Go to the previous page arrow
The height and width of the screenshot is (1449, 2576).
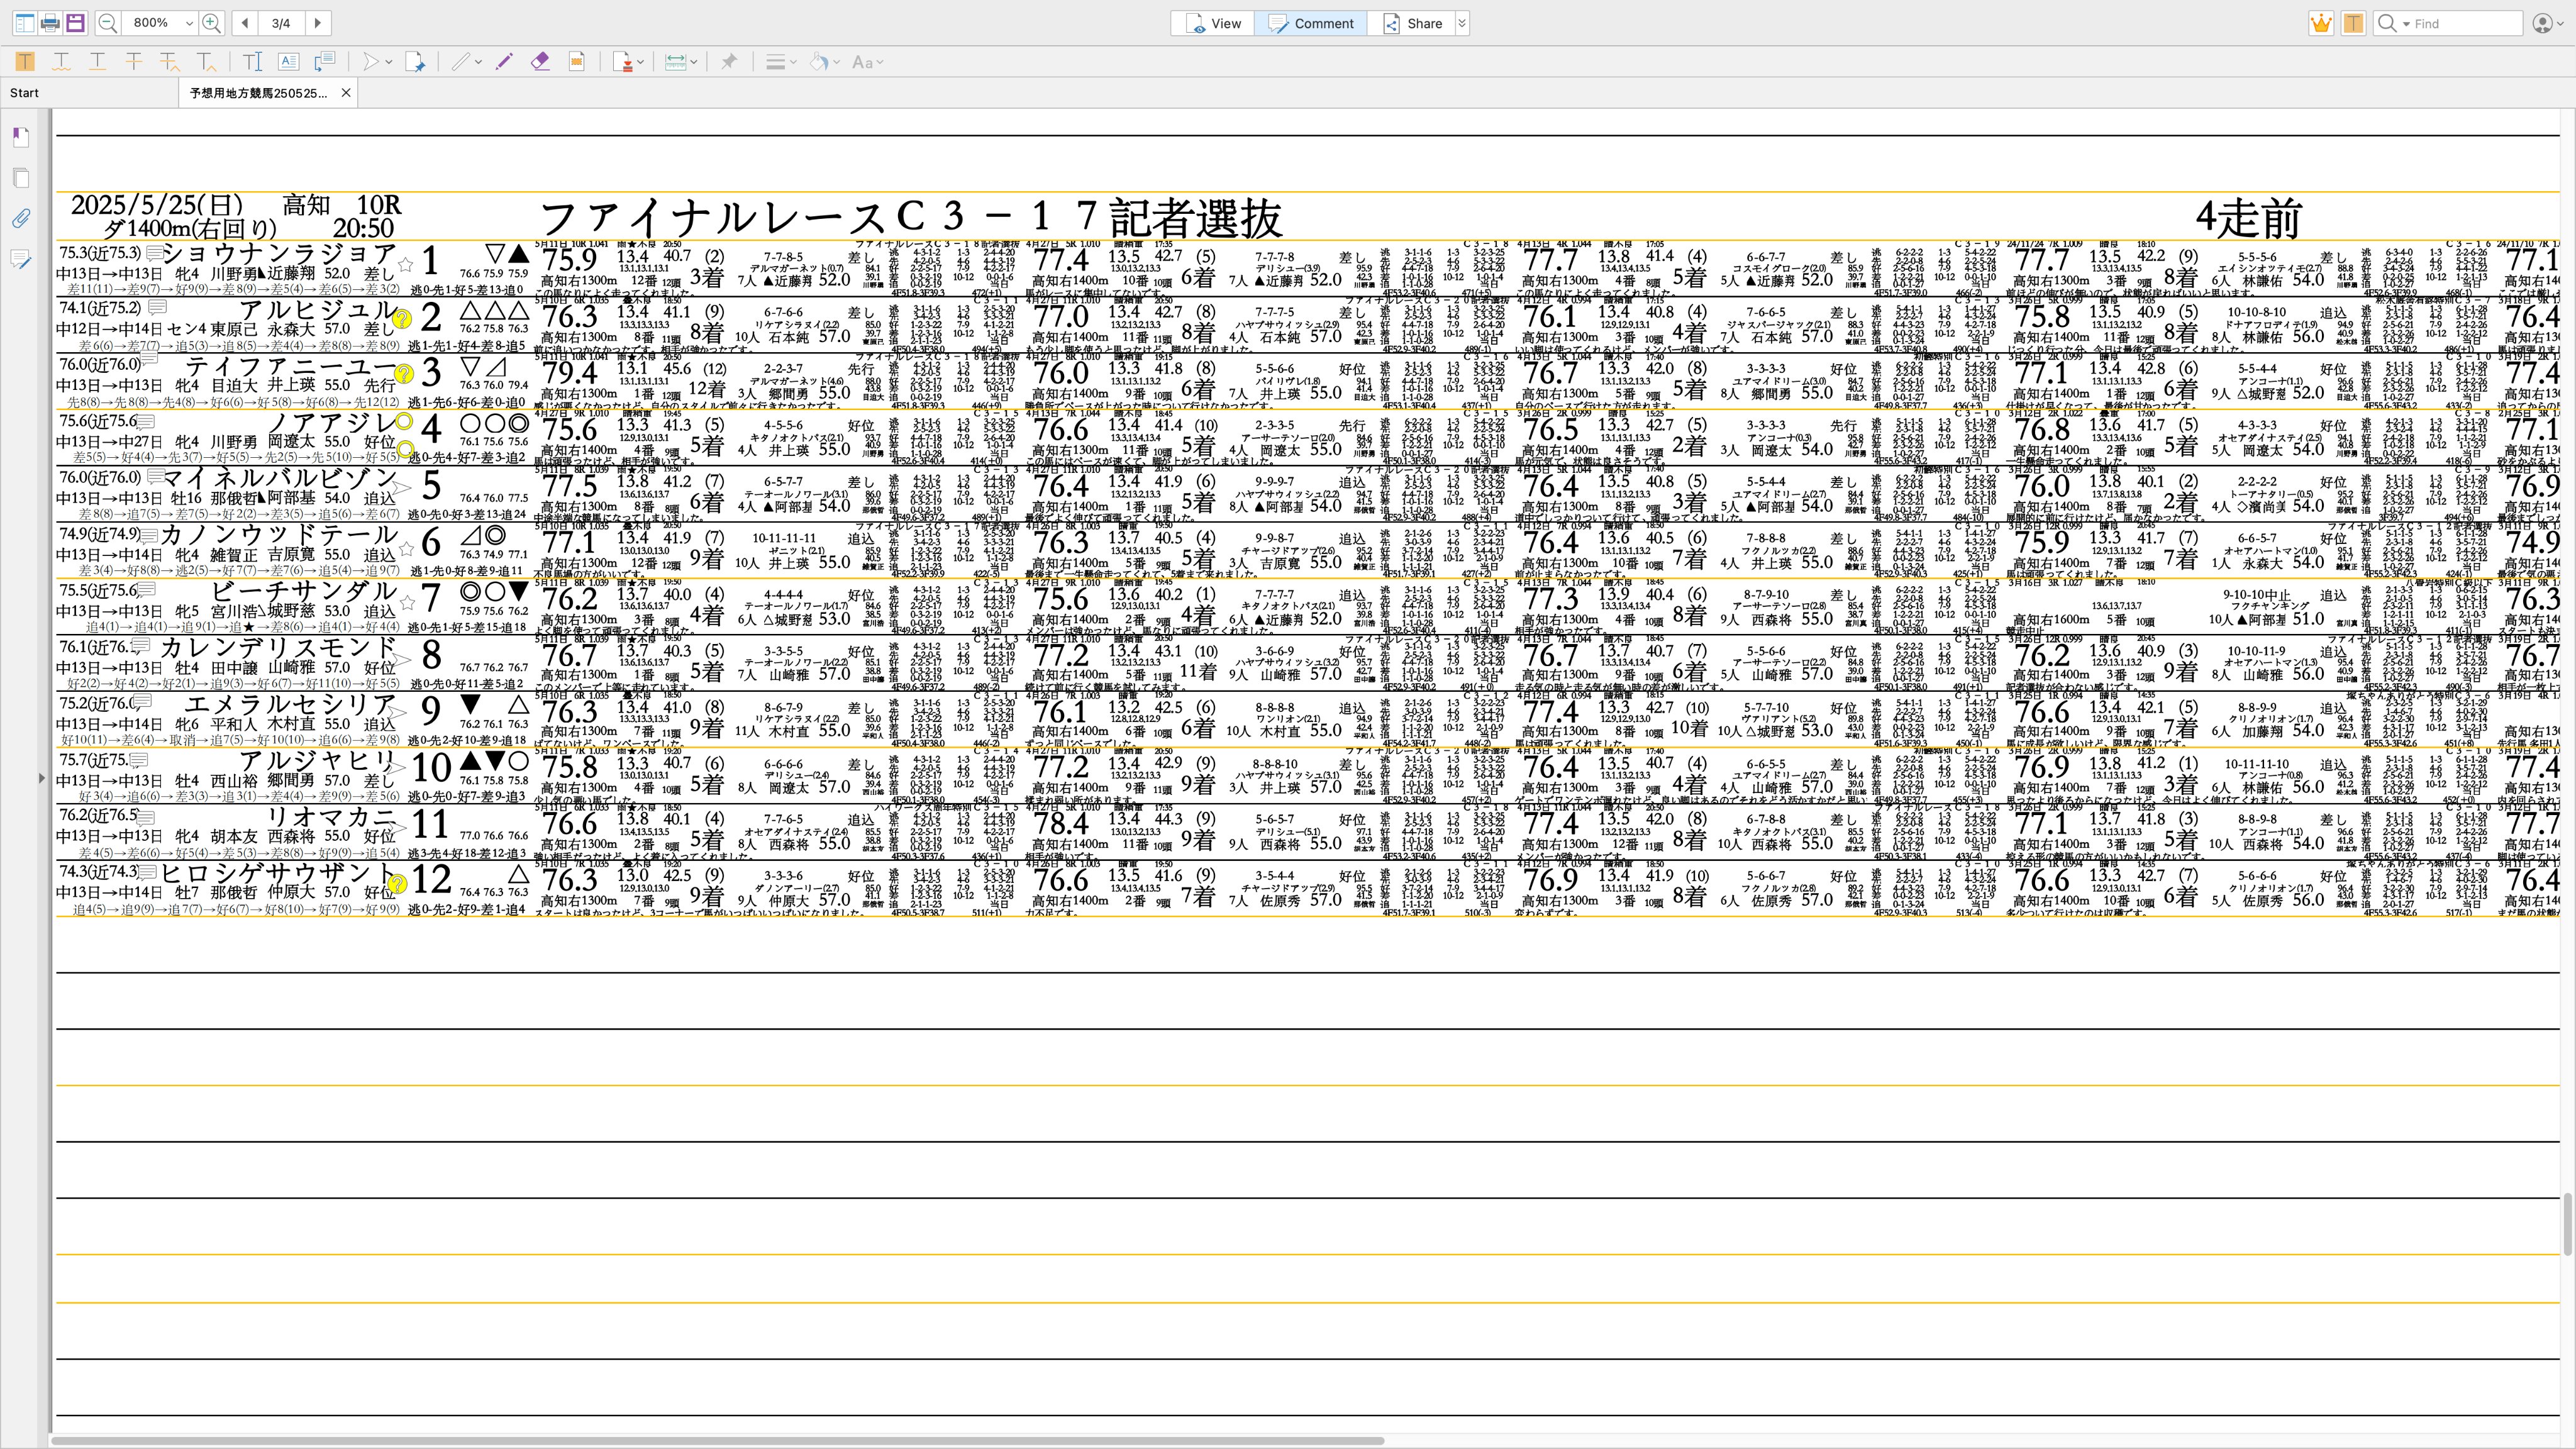(246, 23)
